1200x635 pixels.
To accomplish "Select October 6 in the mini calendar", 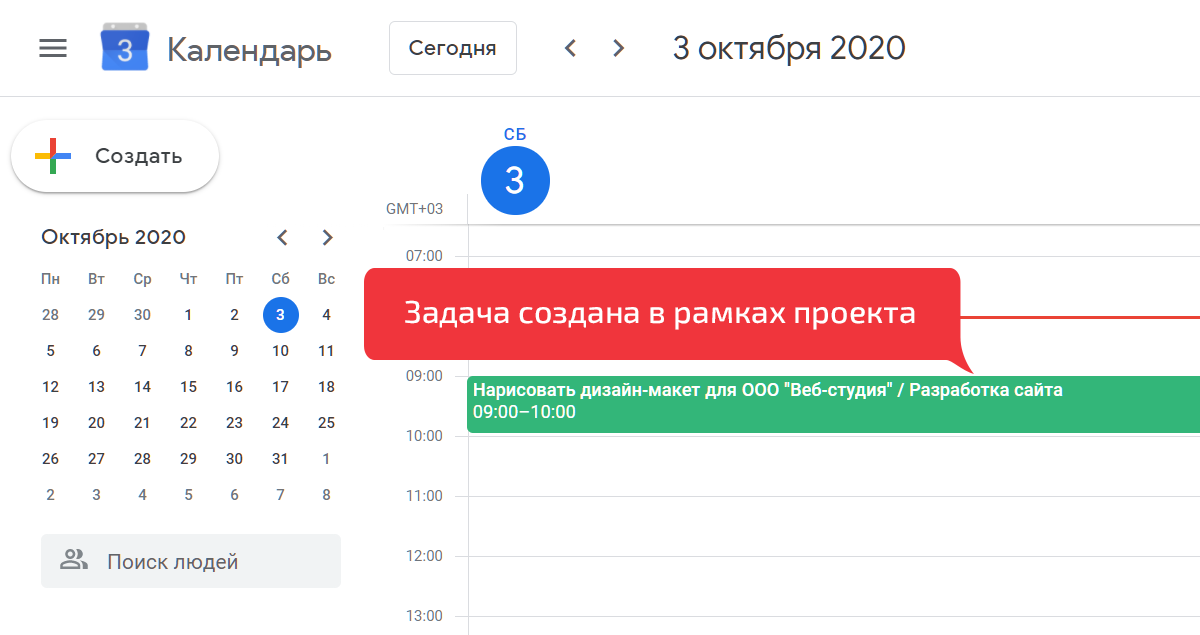I will [96, 351].
